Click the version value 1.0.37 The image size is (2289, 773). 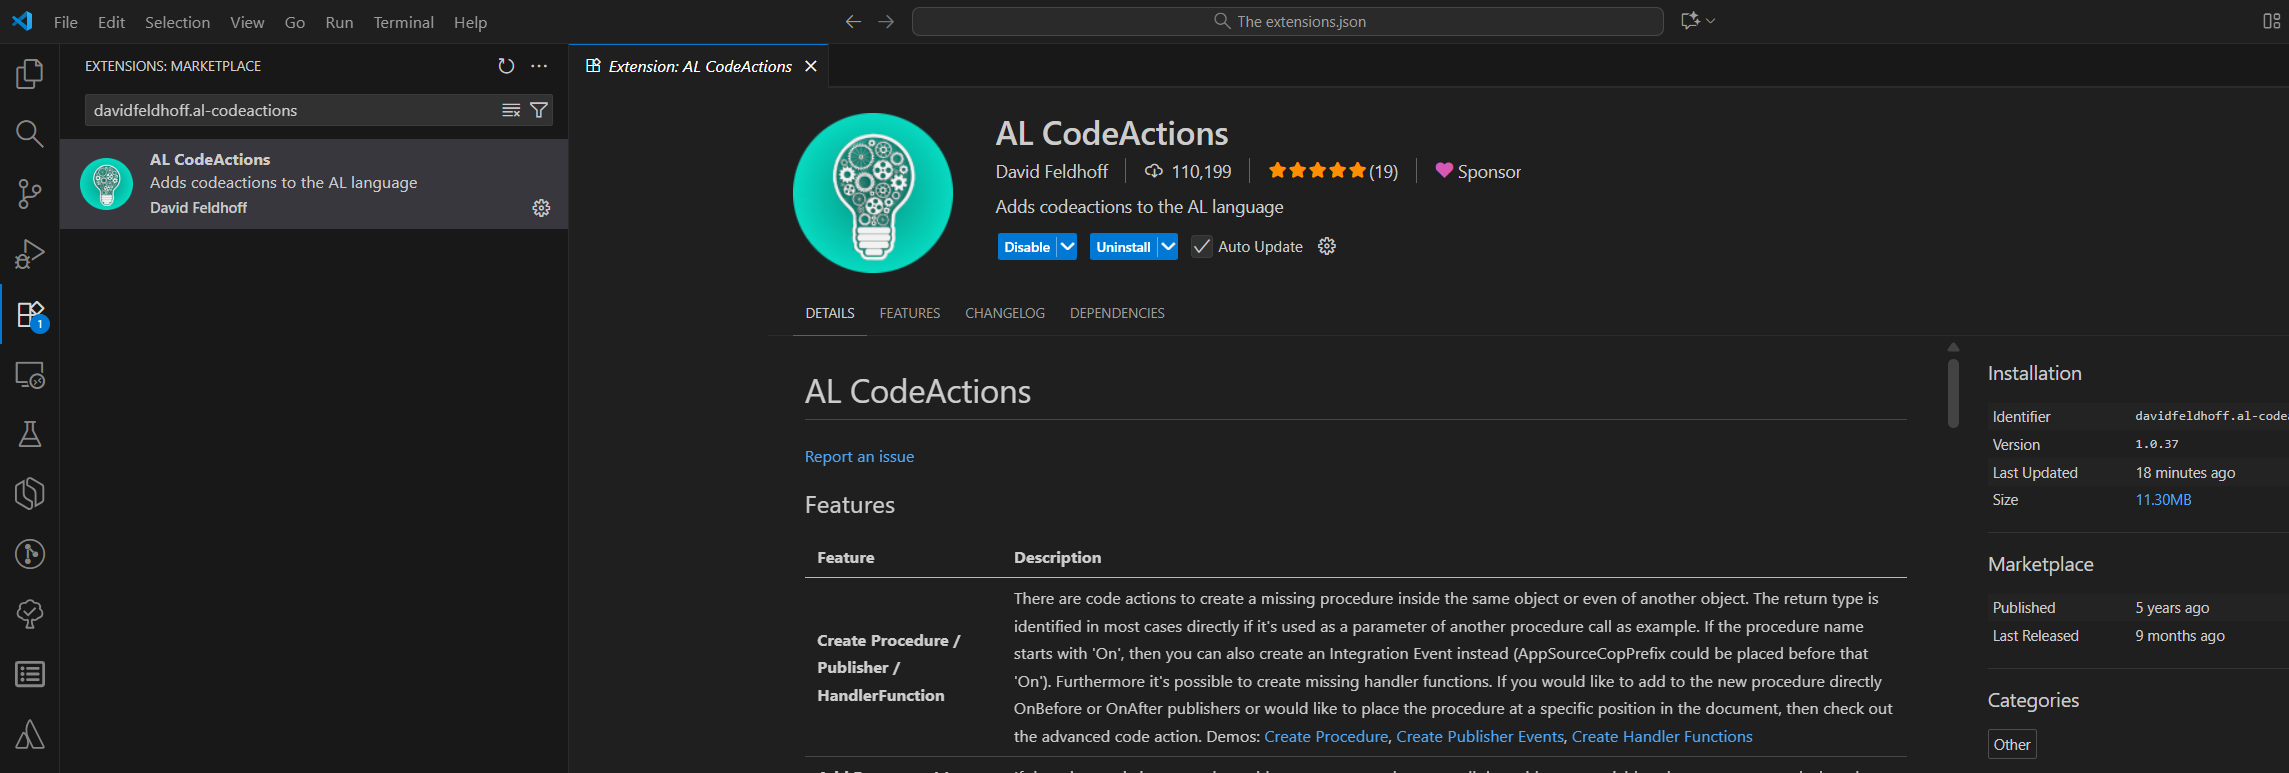[2157, 444]
